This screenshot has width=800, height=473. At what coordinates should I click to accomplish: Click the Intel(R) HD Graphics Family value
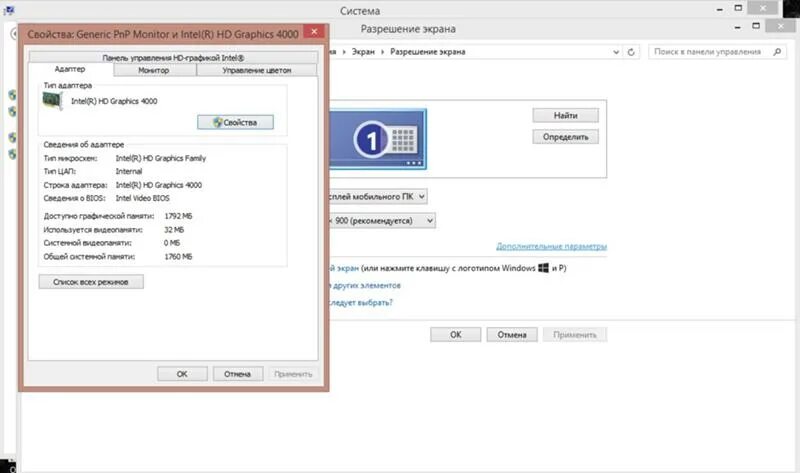tap(161, 158)
